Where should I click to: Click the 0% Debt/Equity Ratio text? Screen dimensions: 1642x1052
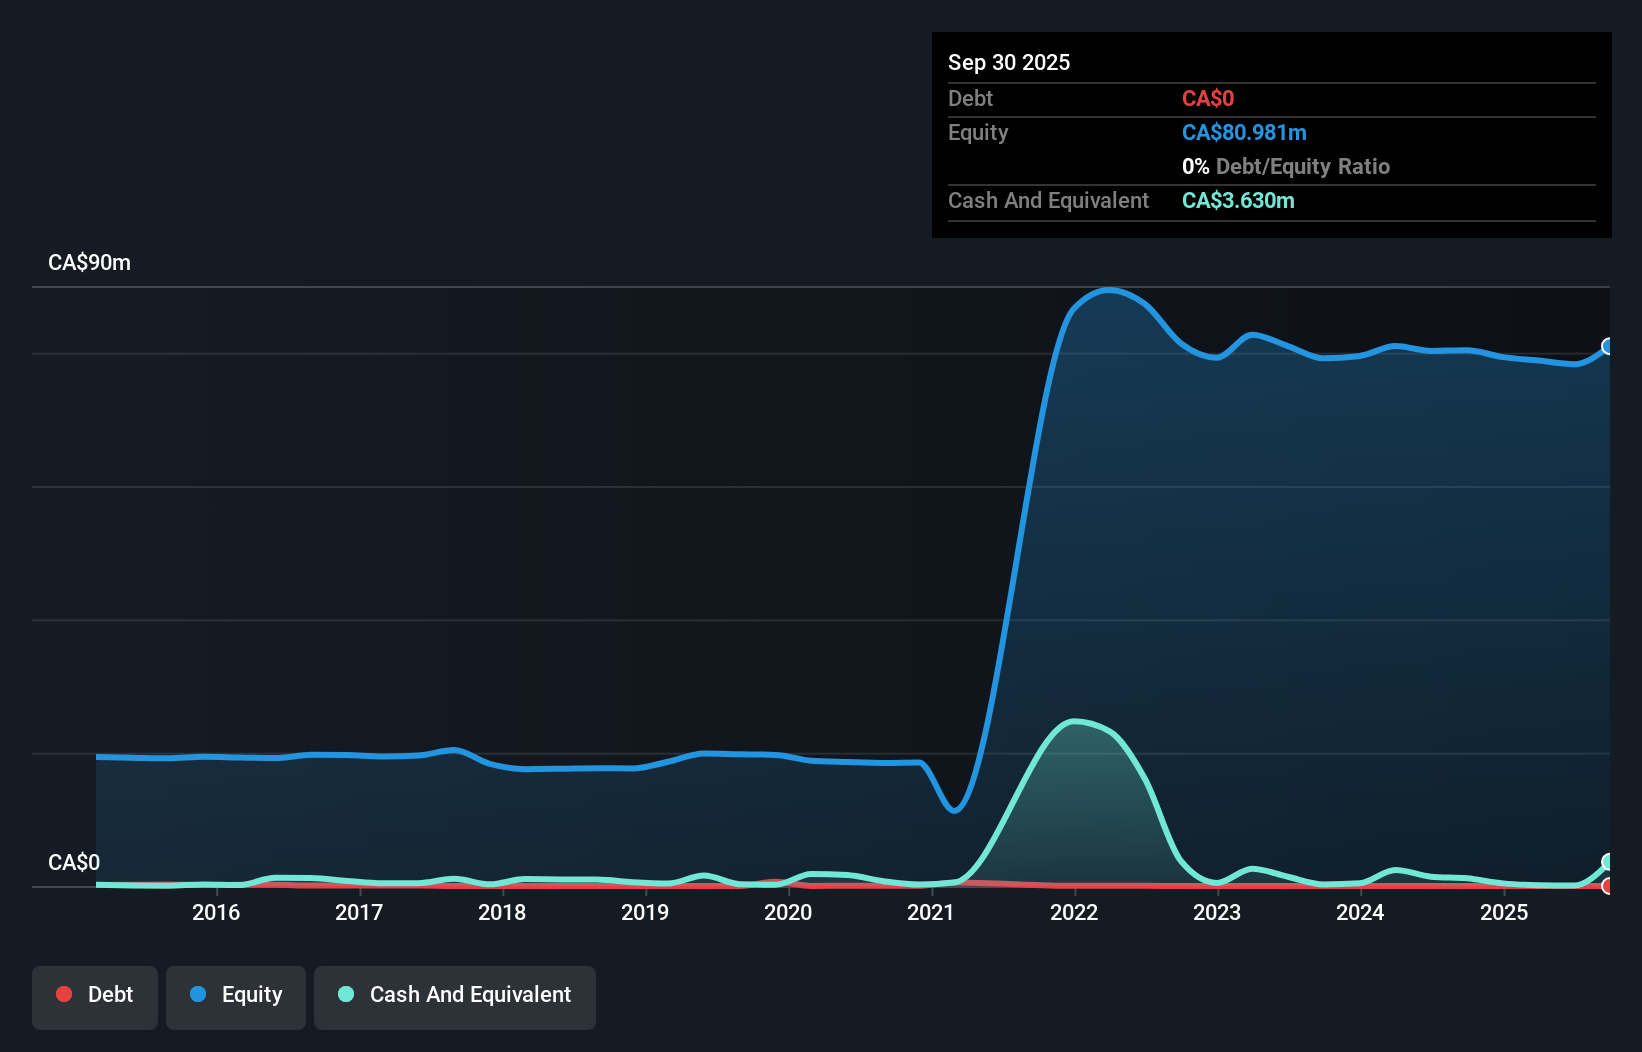coord(1285,166)
